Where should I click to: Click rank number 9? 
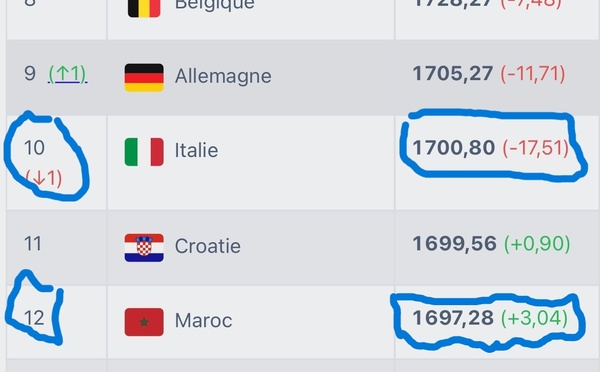(30, 73)
